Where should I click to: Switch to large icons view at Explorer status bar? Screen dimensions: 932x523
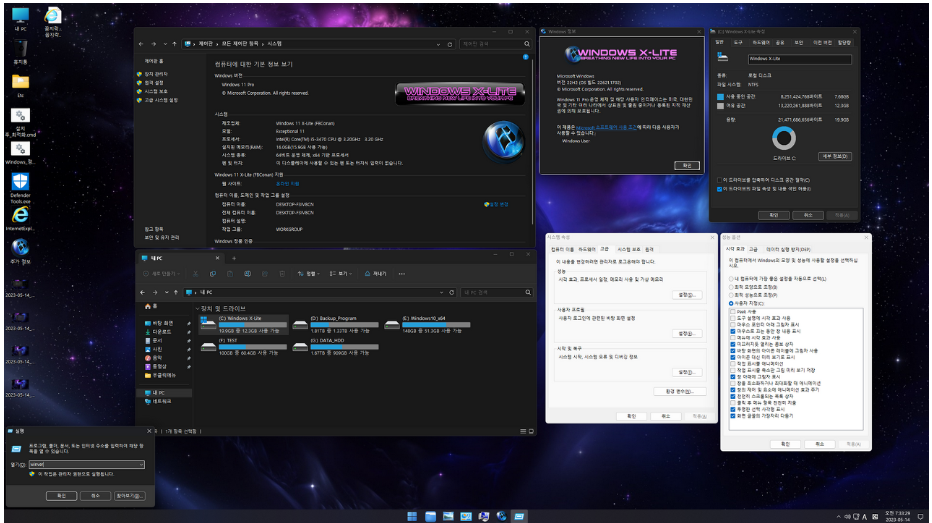tap(531, 431)
